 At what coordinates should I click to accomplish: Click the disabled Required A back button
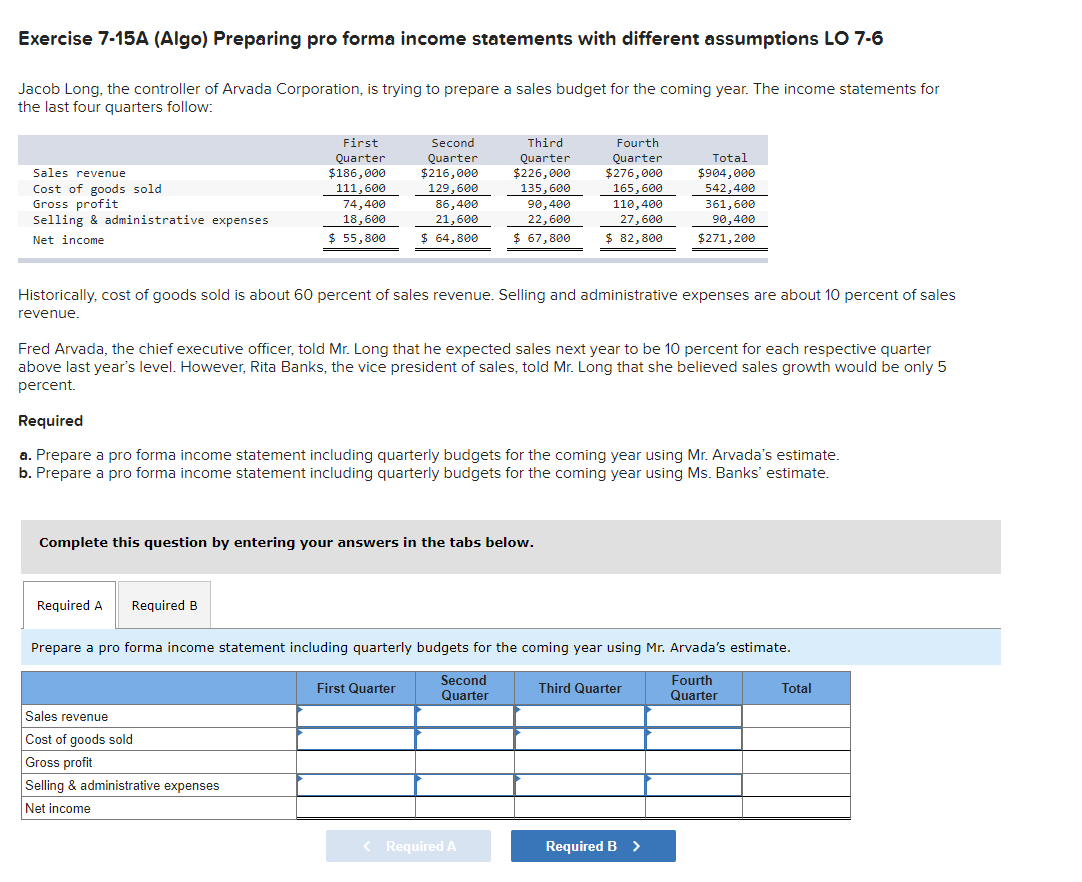tap(408, 845)
